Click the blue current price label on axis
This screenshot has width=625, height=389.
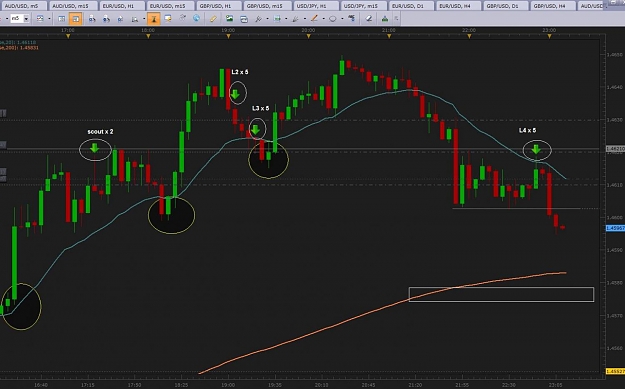coord(615,228)
